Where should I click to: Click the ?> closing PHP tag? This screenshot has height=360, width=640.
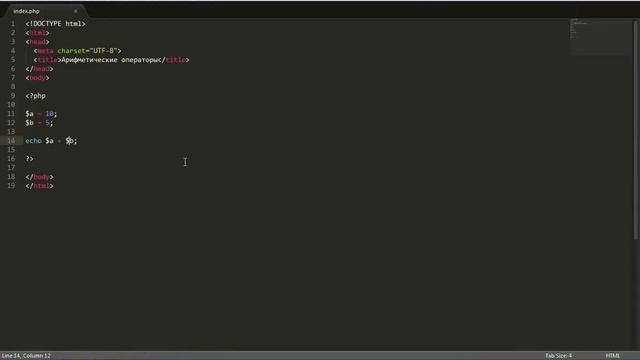click(29, 158)
